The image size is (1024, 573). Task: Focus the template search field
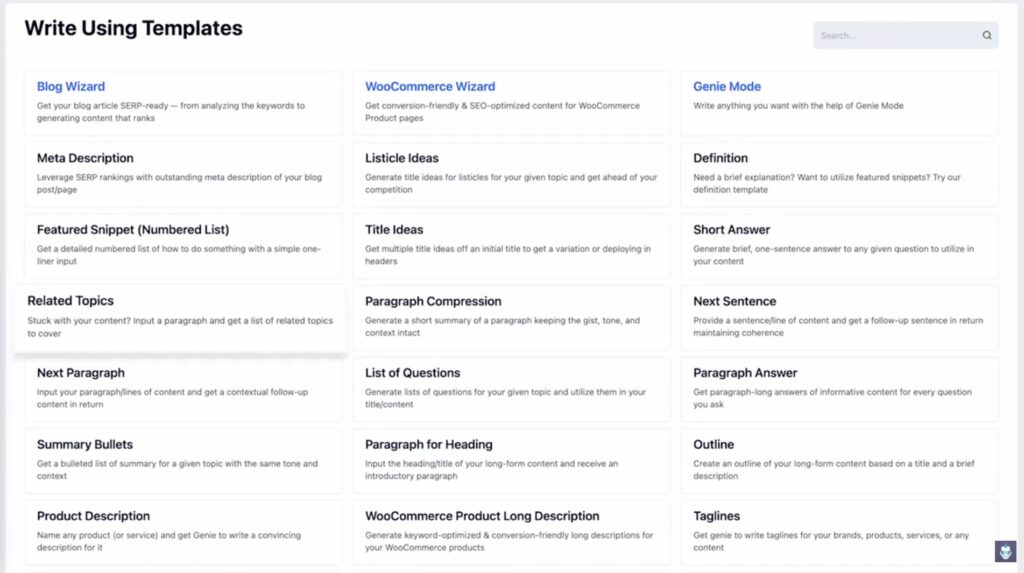pos(905,35)
